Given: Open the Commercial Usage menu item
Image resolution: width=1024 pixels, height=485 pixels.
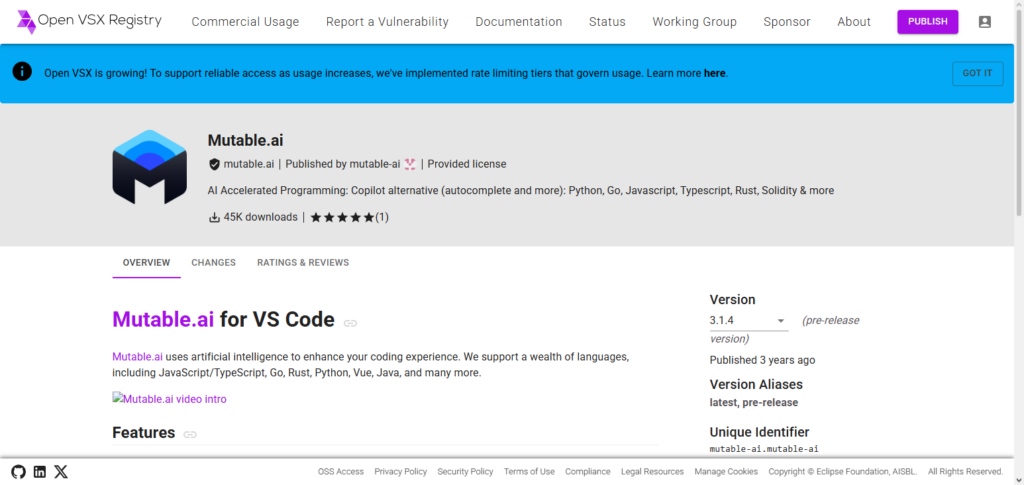Looking at the screenshot, I should coord(245,22).
